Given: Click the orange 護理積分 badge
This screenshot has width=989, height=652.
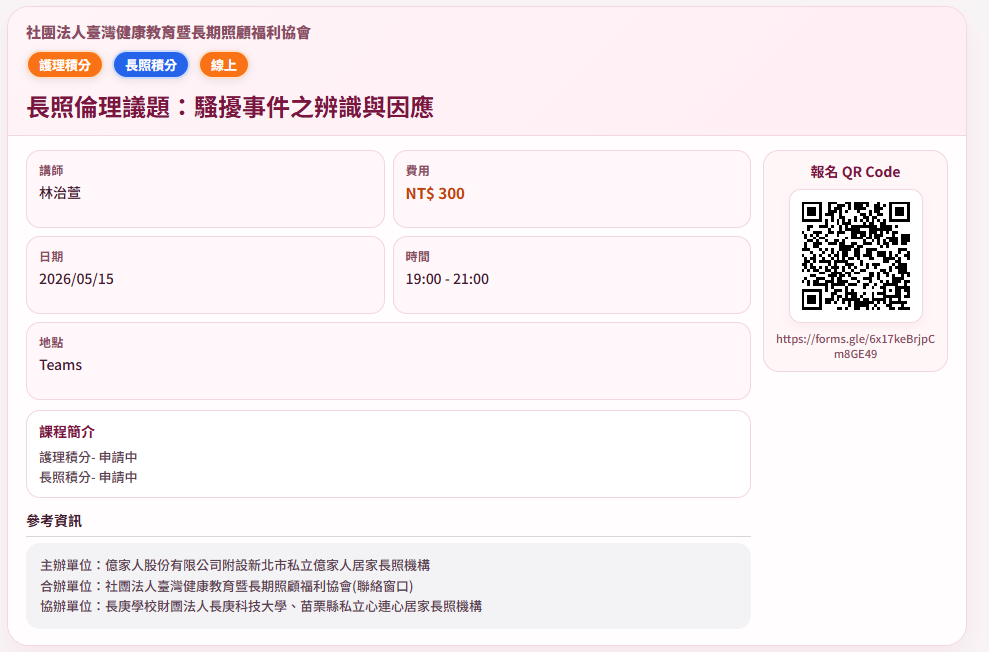Looking at the screenshot, I should [65, 65].
